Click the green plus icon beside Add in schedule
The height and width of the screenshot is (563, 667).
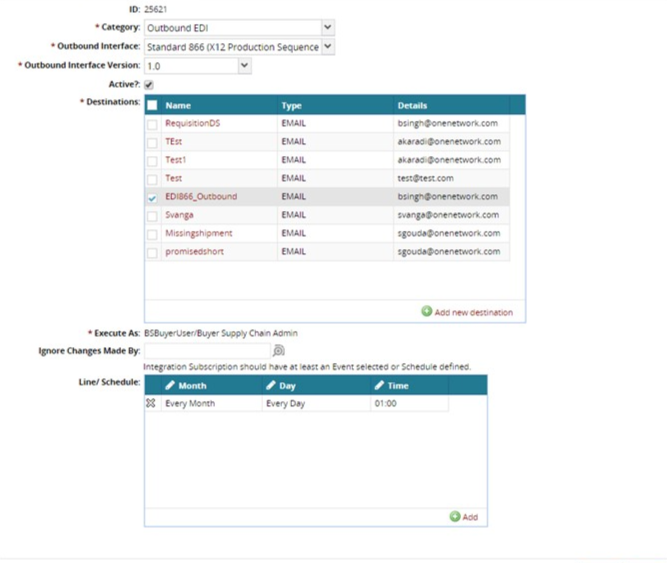coord(455,516)
